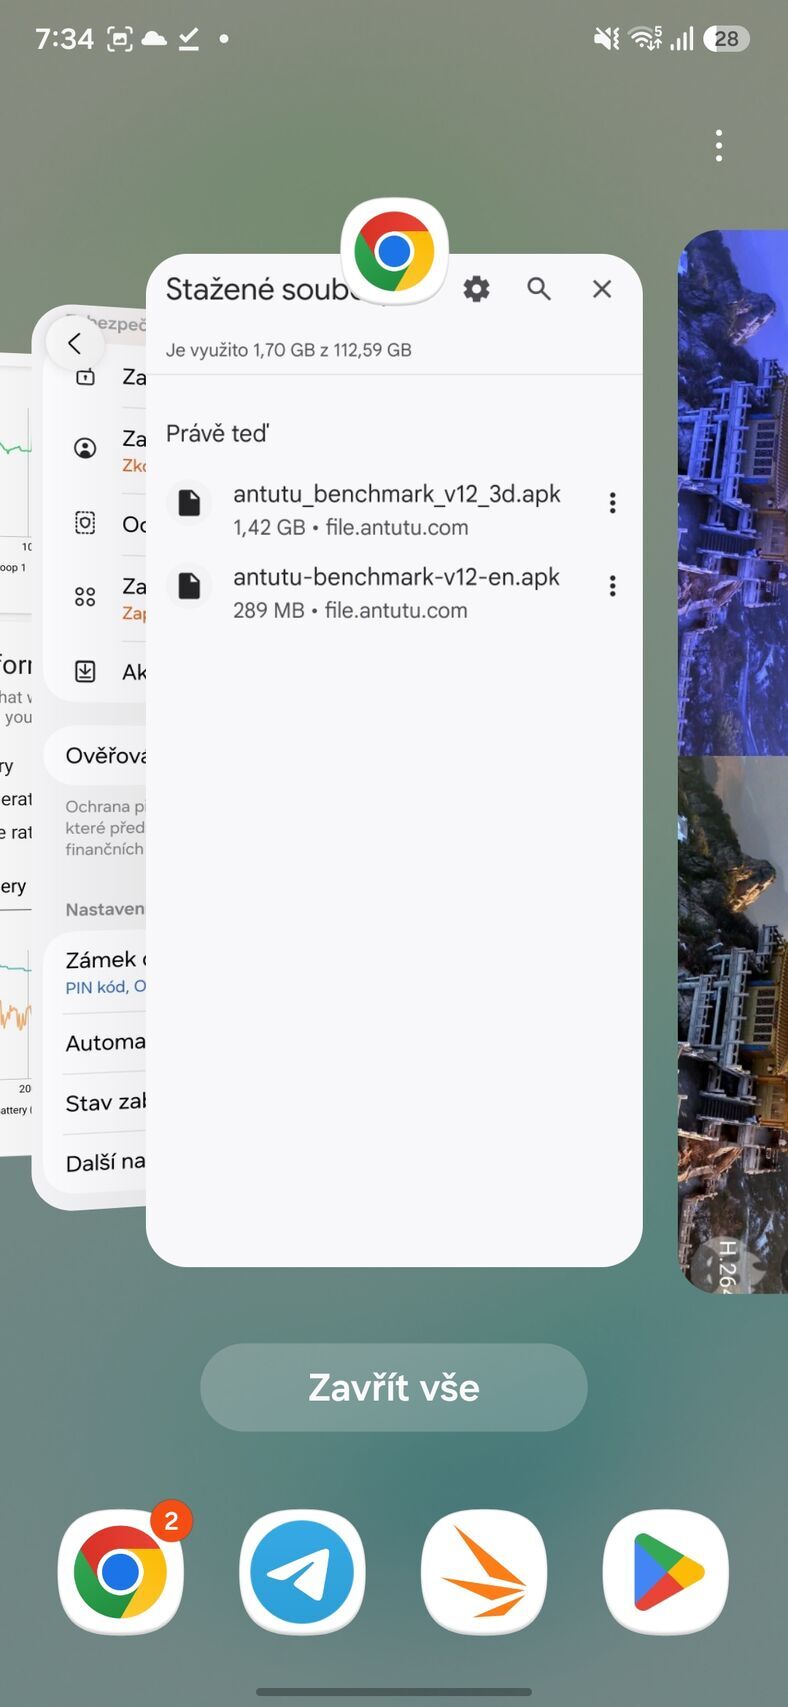Tap the Chrome app icon above the card
The height and width of the screenshot is (1707, 788).
tap(394, 251)
